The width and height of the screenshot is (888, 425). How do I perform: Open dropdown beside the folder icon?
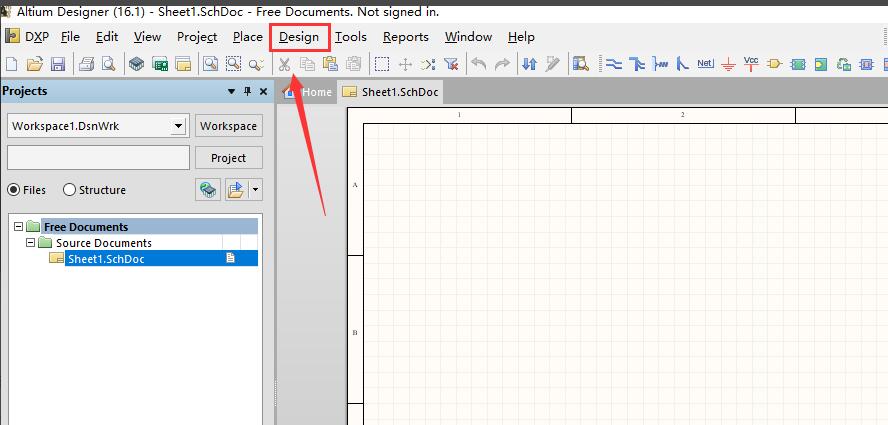pos(255,190)
